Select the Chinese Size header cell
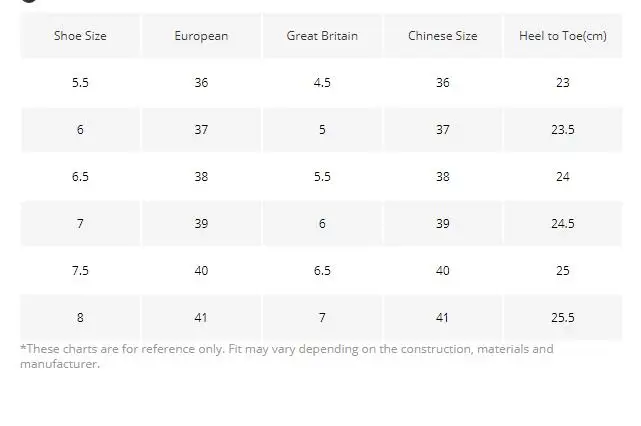The image size is (641, 426). click(x=443, y=36)
